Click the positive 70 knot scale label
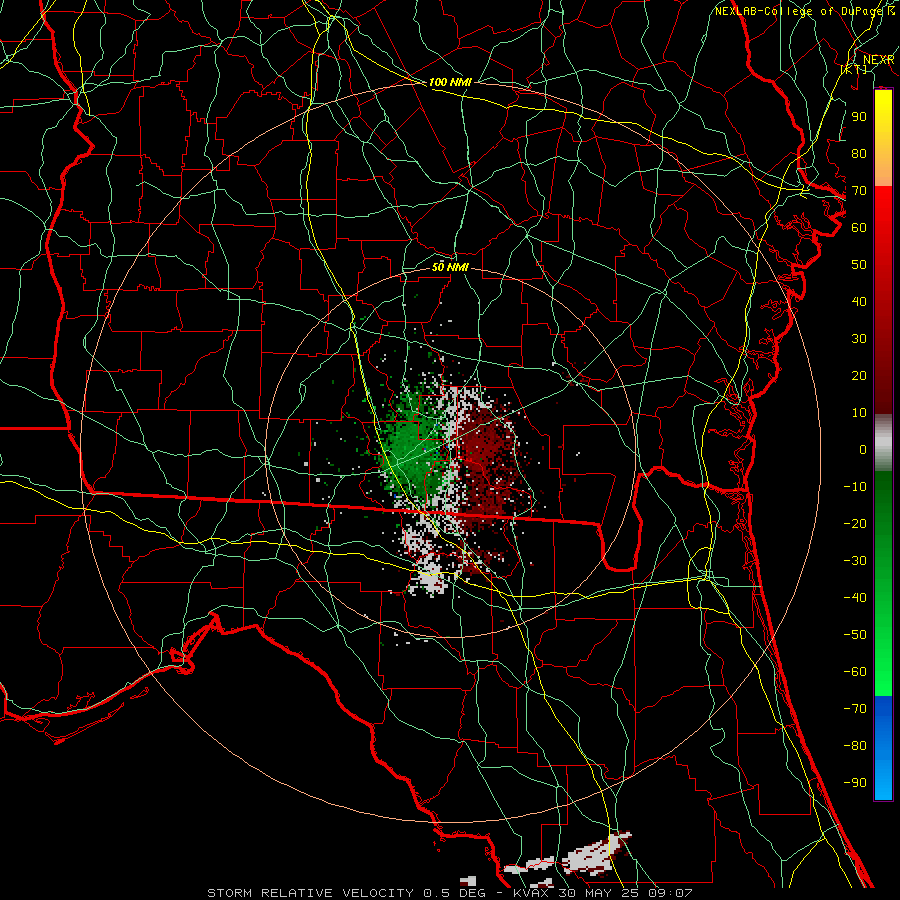Image resolution: width=900 pixels, height=900 pixels. coord(859,191)
